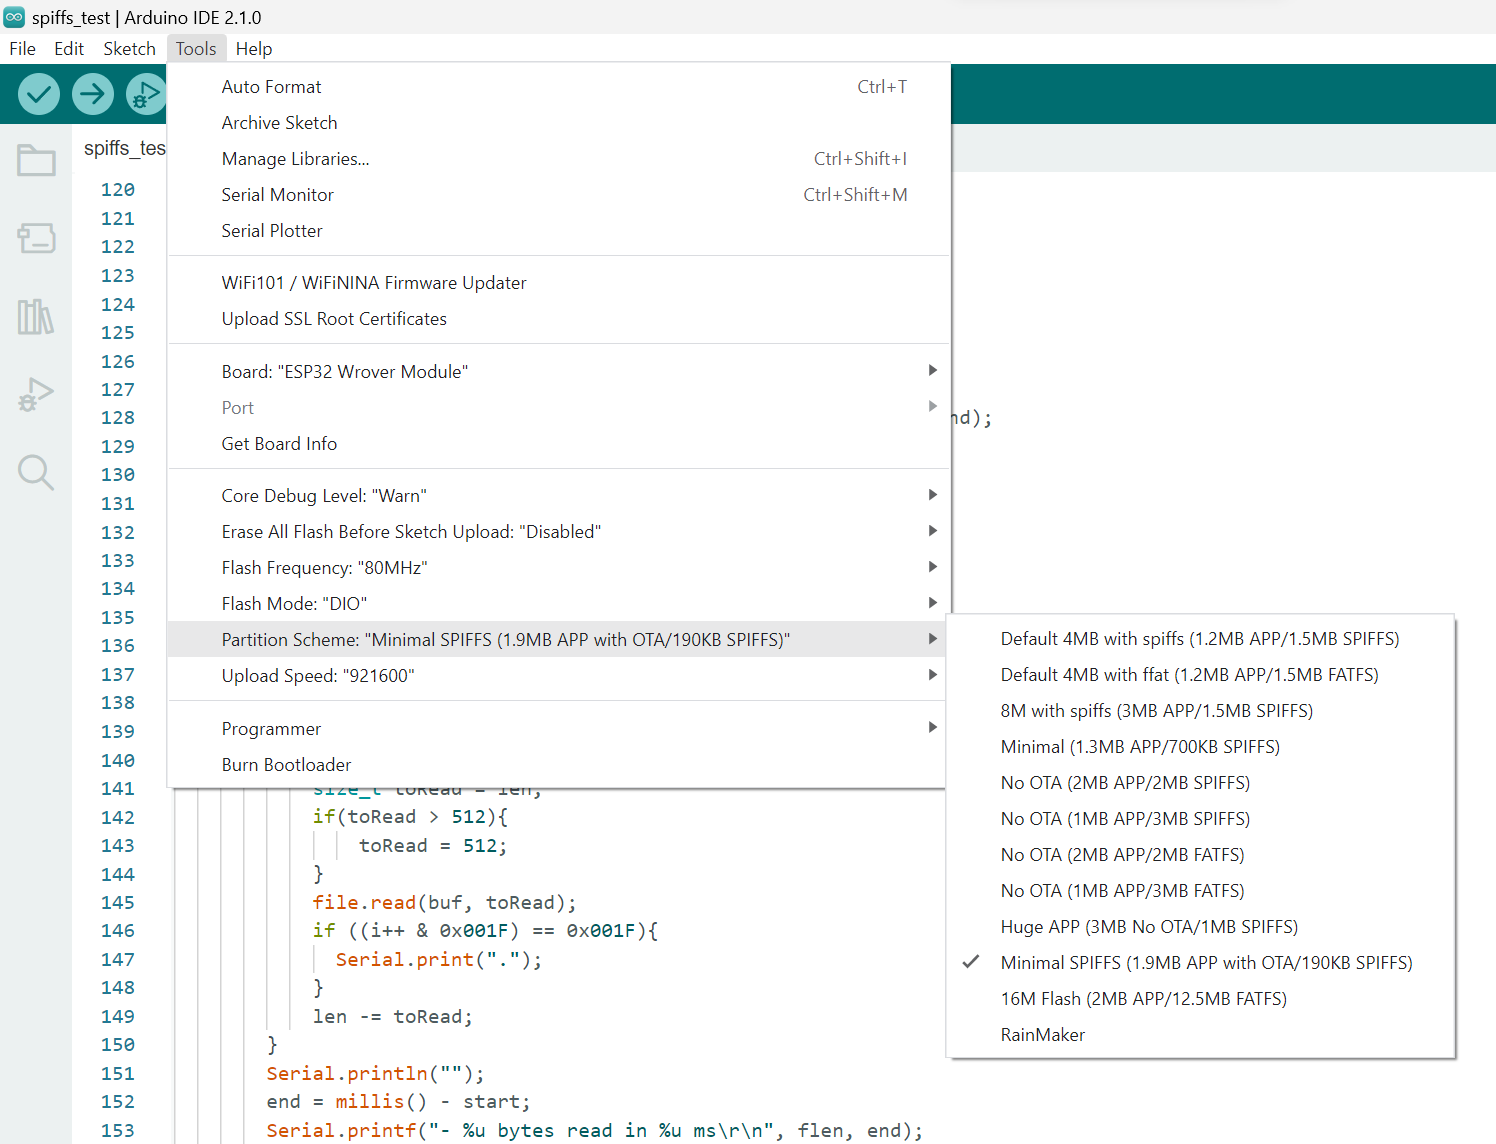Select Minimal (1.3MB APP/700KB SPIFFS) scheme
Screen dimensions: 1496x1144
[1200, 747]
